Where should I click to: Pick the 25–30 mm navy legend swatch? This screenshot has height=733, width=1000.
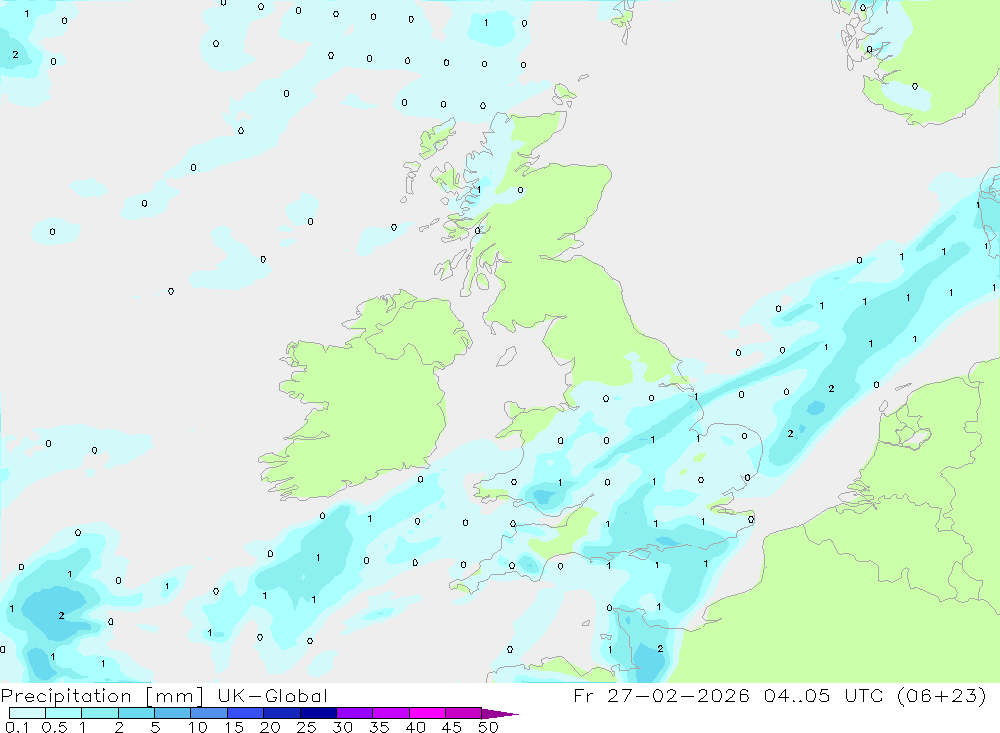(318, 713)
